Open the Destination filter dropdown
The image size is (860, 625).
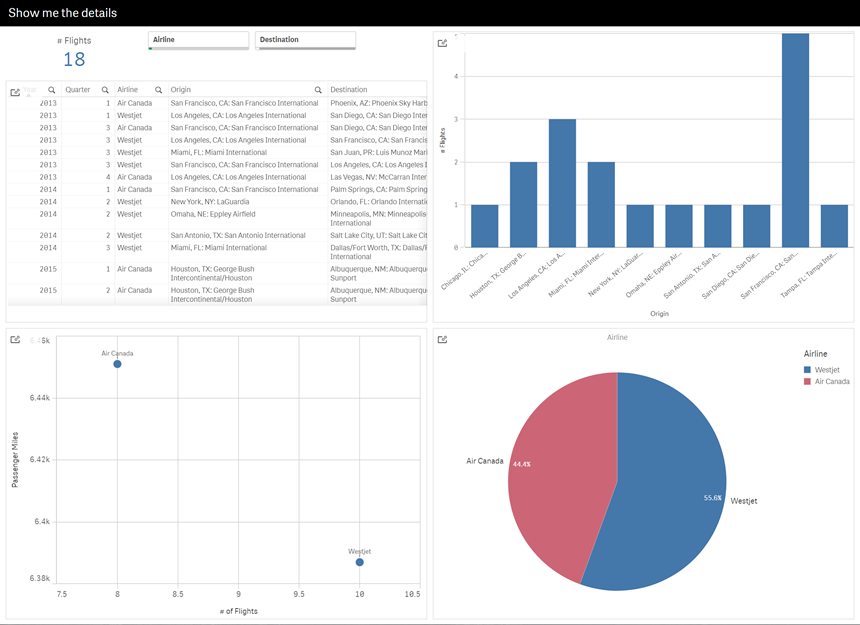pos(305,41)
